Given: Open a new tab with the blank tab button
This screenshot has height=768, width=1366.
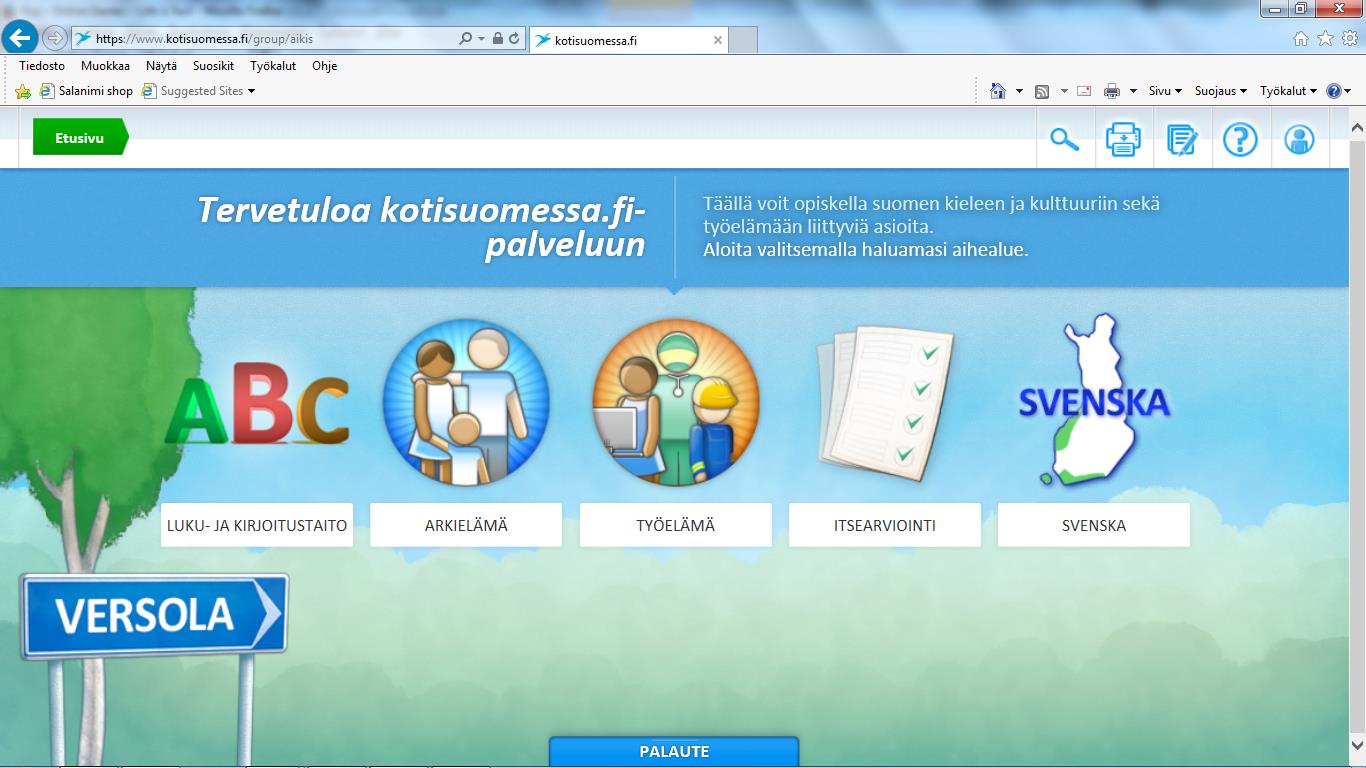Looking at the screenshot, I should (743, 40).
